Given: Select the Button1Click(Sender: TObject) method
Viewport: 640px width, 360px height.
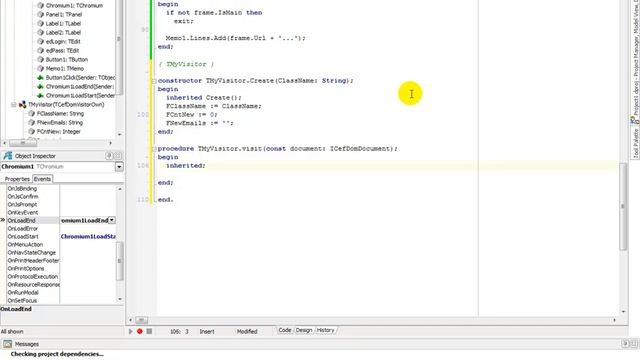Looking at the screenshot, I should (x=80, y=78).
